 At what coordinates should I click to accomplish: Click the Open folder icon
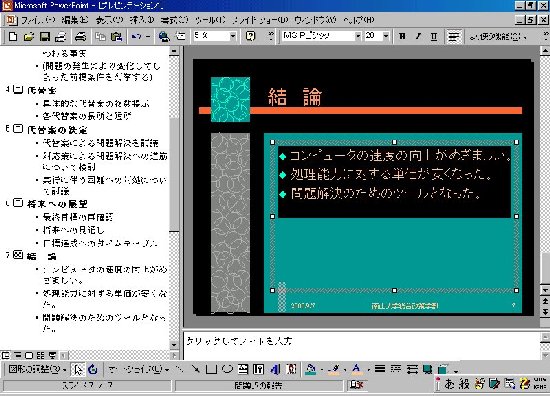click(29, 36)
